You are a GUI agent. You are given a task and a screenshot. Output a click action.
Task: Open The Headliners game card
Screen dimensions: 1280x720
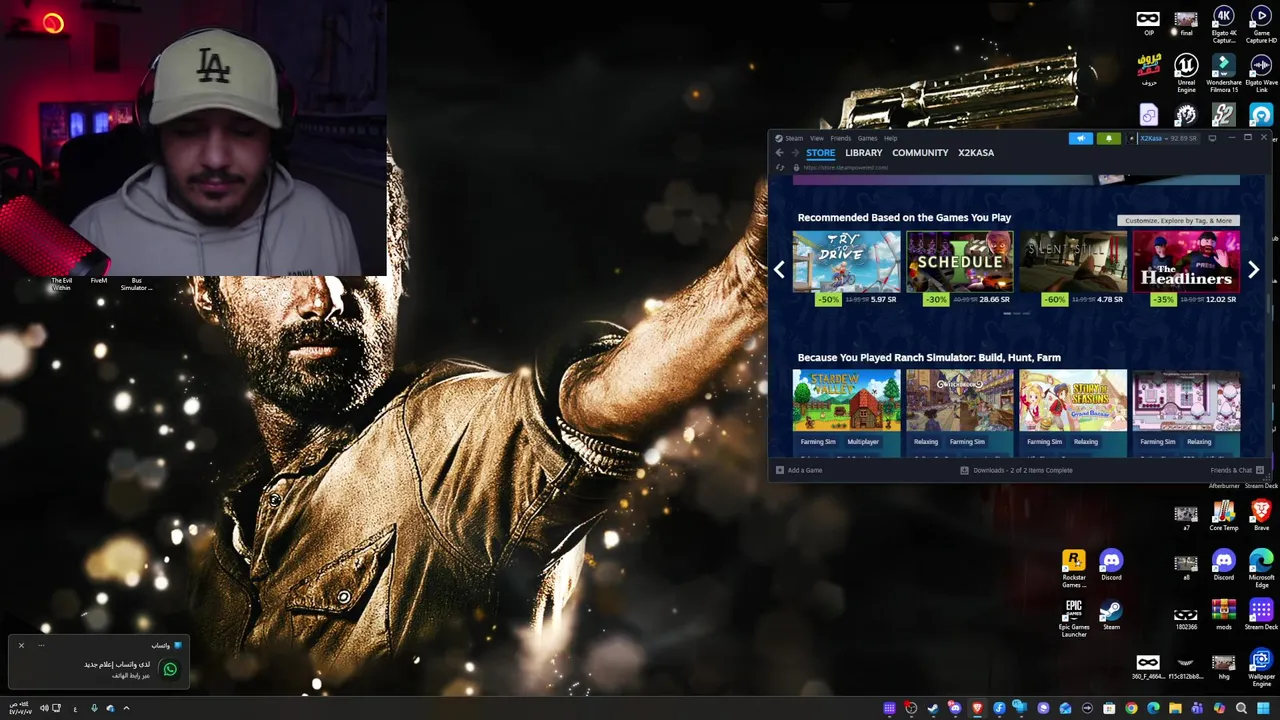point(1186,268)
